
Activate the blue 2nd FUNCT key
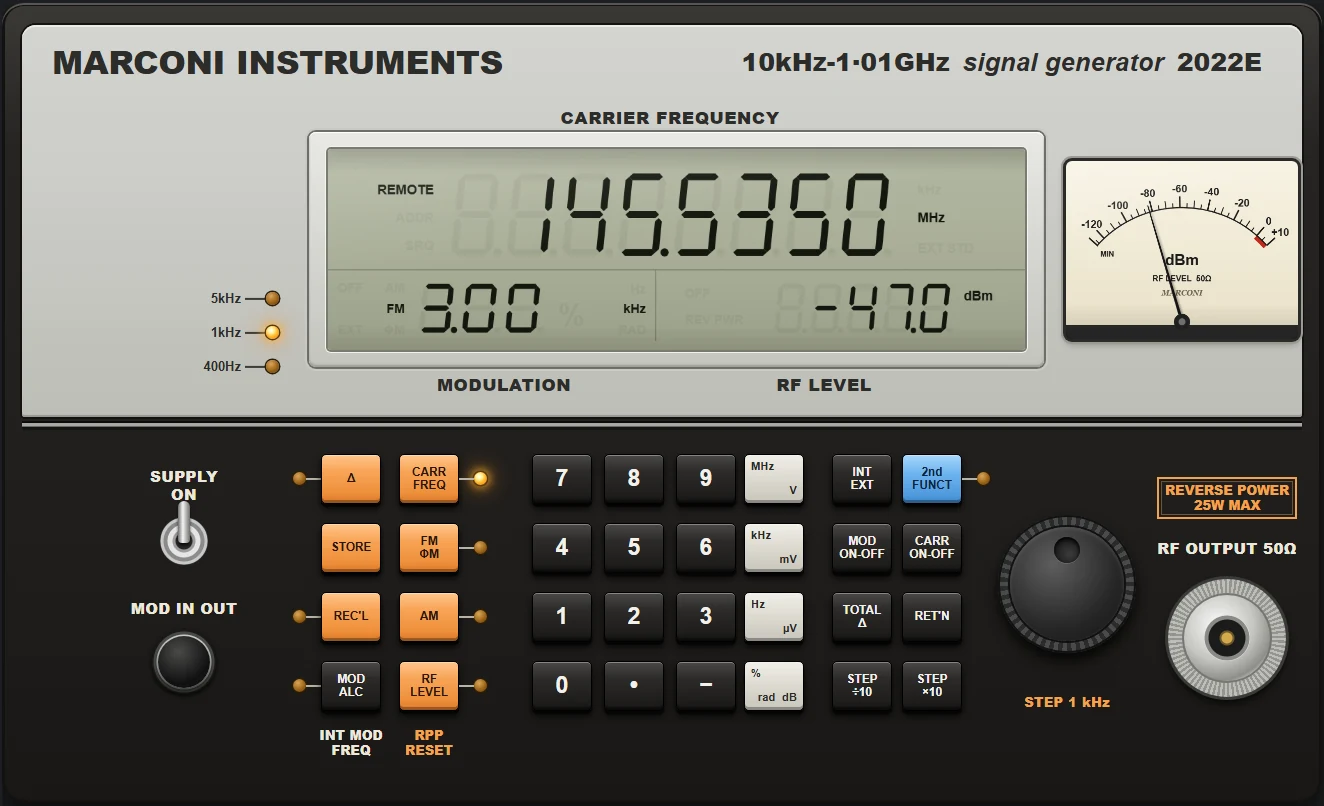pos(932,478)
